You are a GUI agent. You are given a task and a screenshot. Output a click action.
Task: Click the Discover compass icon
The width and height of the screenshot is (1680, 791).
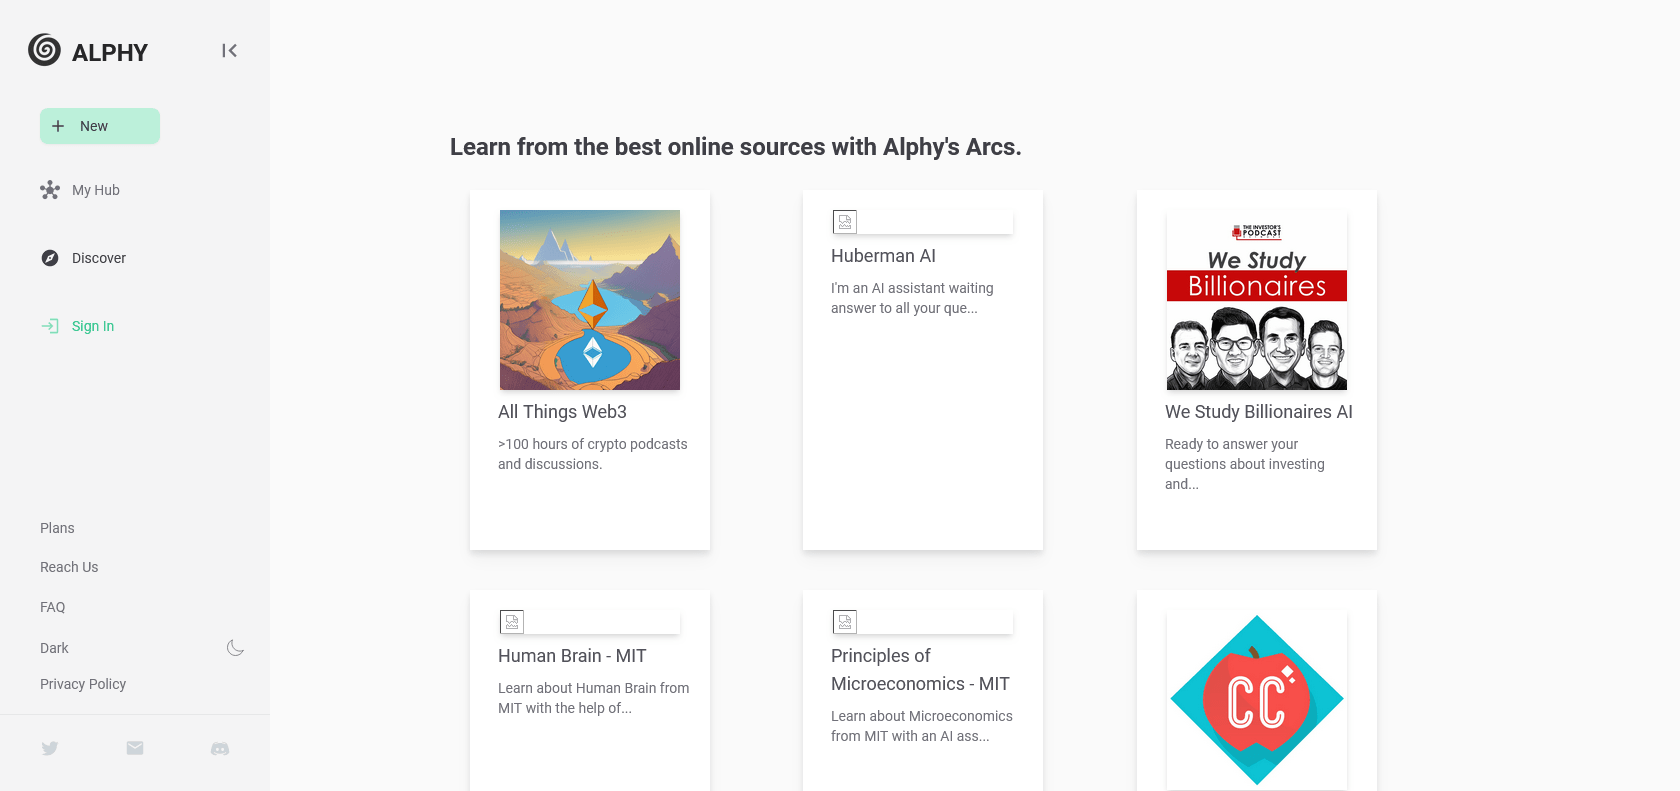pos(50,258)
